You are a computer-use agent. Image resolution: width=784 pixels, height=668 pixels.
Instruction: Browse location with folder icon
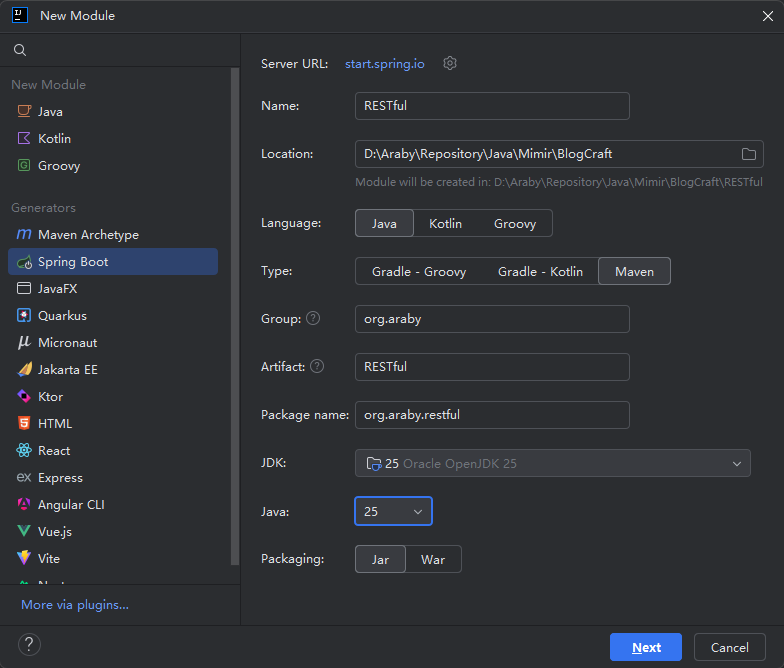coord(748,154)
